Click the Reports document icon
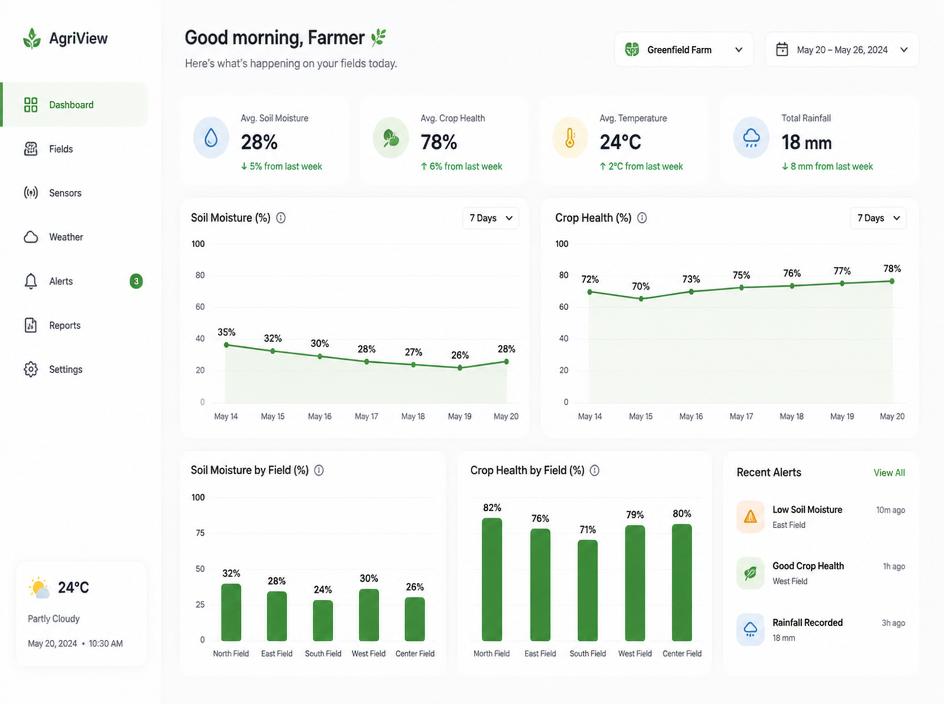The width and height of the screenshot is (944, 704). (x=31, y=325)
